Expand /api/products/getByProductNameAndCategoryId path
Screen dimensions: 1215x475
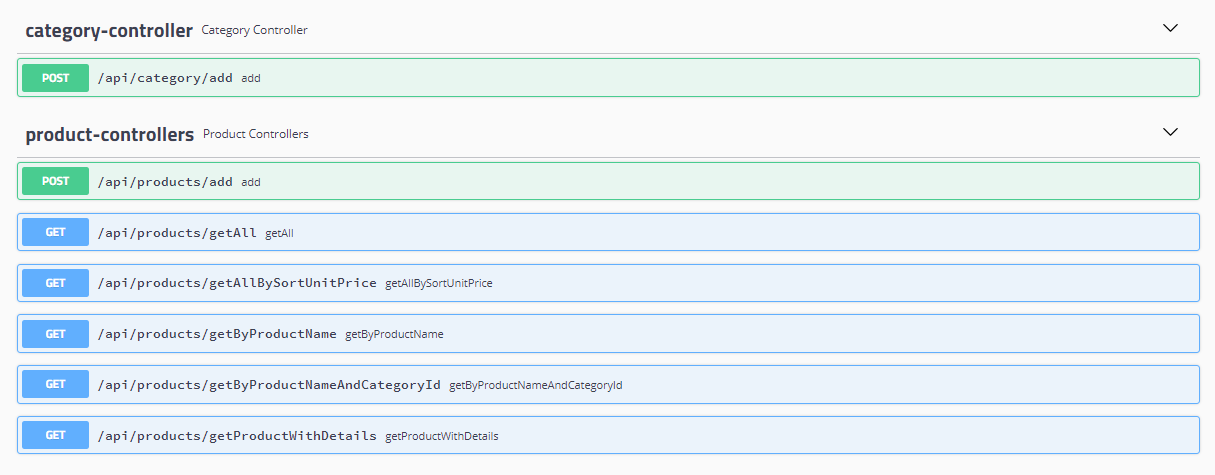269,384
